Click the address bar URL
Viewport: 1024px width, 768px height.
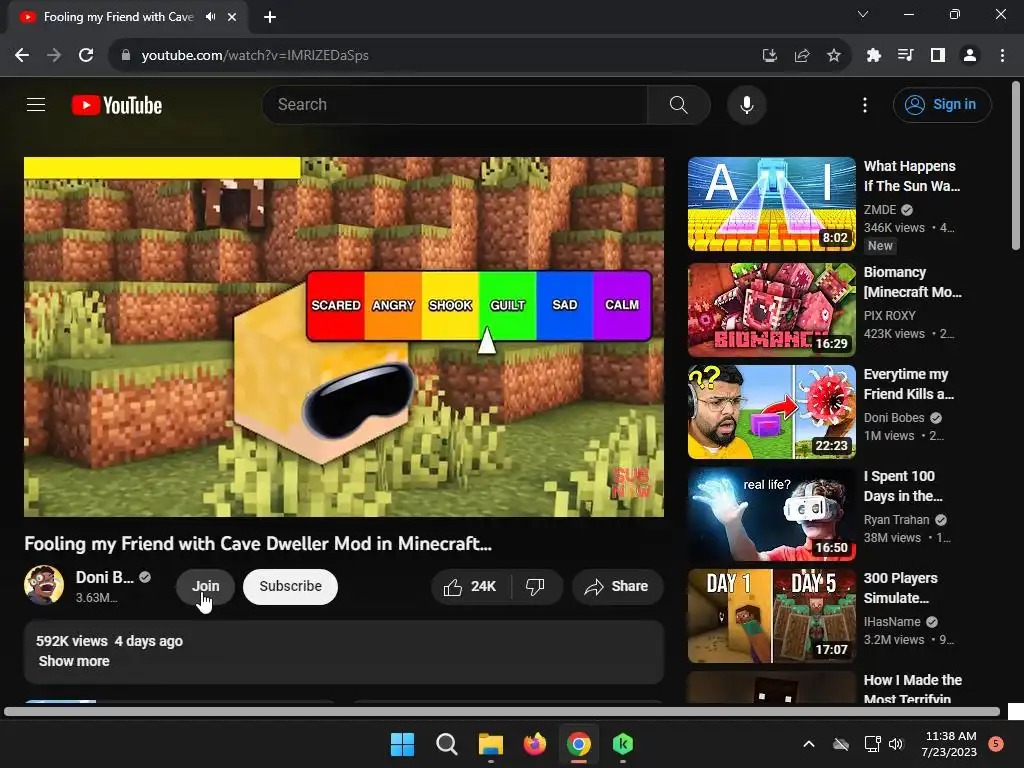click(255, 56)
